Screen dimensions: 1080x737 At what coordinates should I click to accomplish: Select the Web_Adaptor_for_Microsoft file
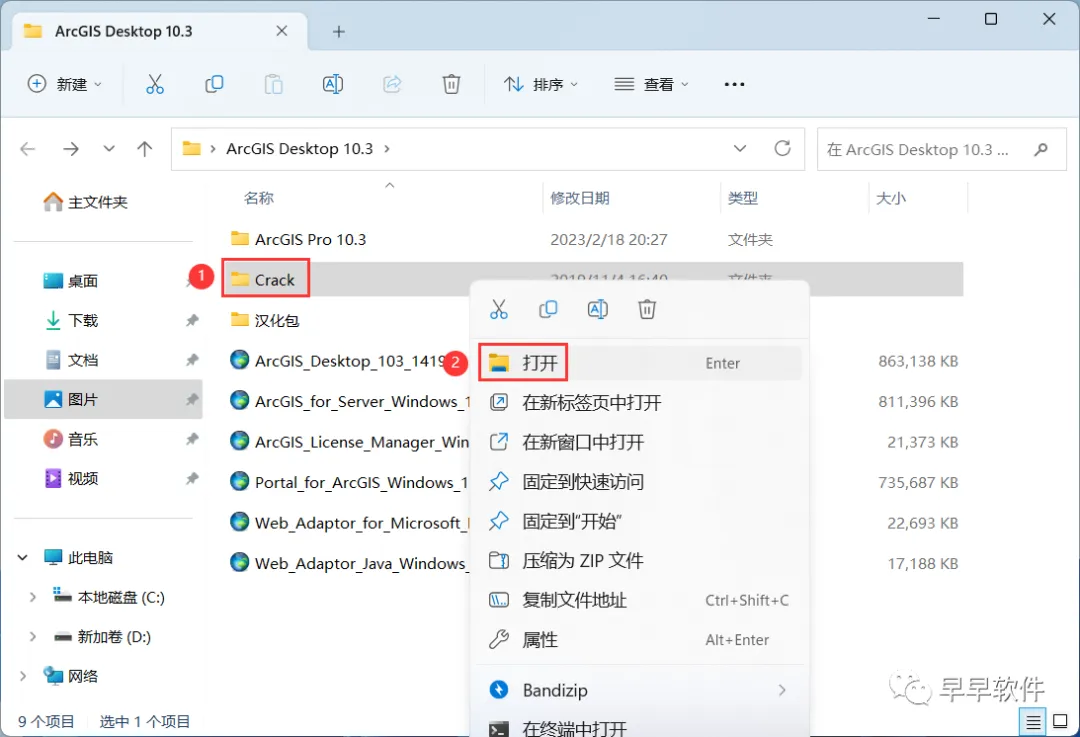350,523
